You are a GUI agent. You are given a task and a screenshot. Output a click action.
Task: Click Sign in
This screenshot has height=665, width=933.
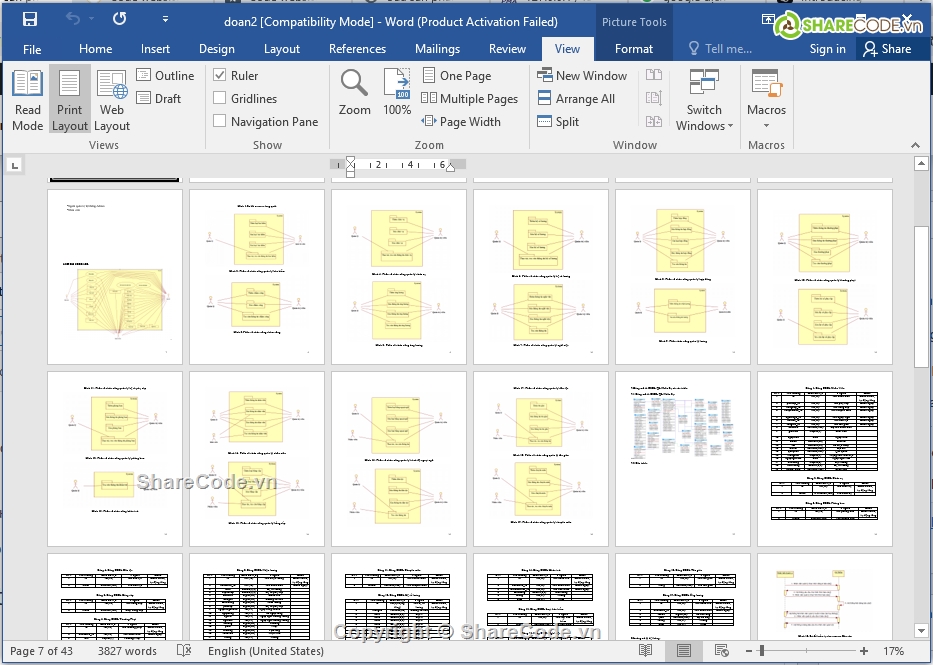click(827, 49)
